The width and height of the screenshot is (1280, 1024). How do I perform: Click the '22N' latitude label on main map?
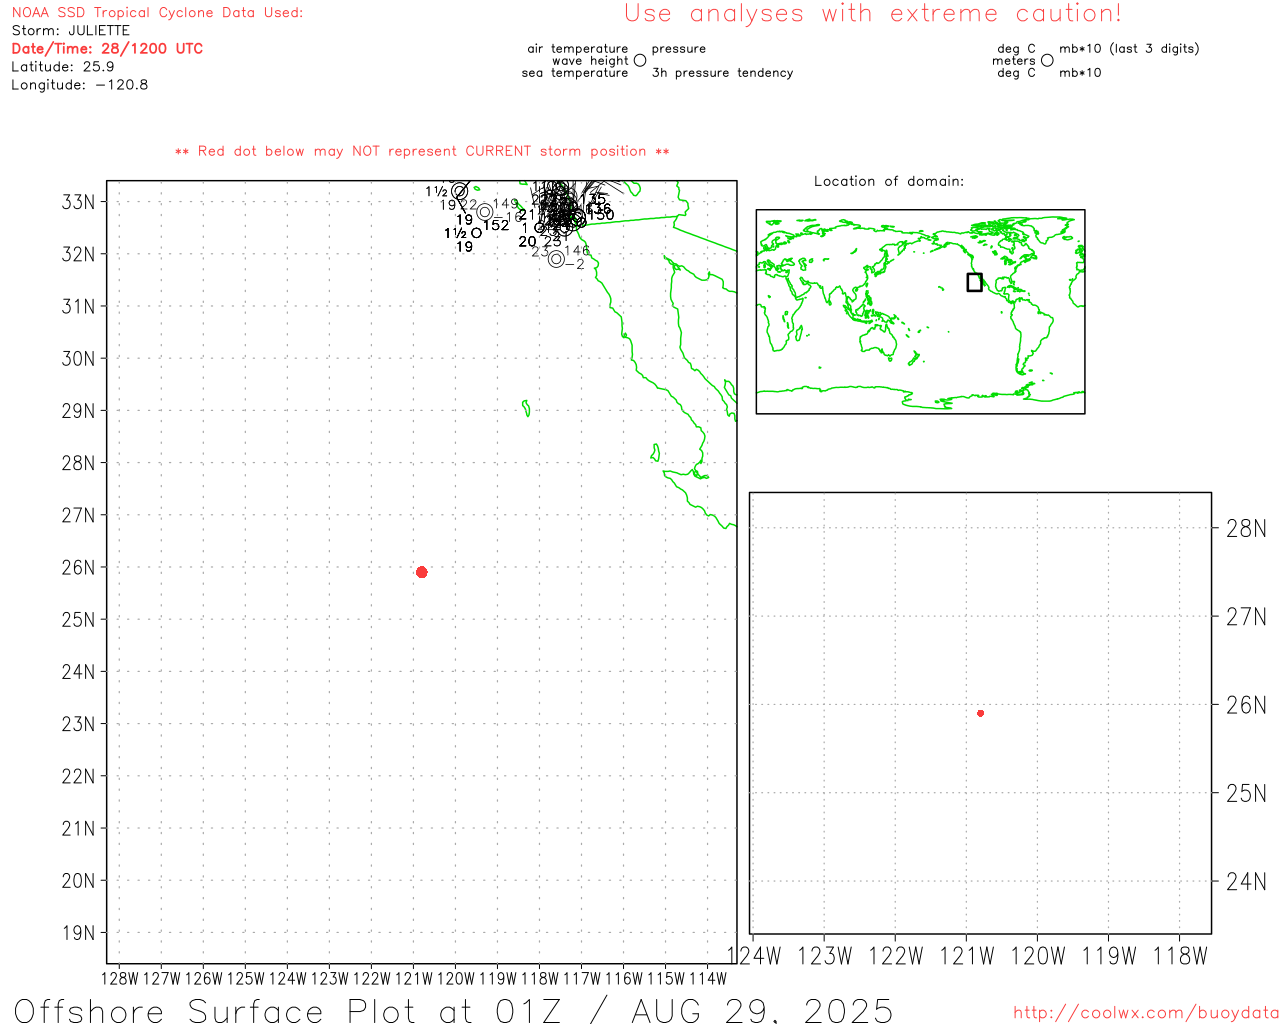click(78, 777)
